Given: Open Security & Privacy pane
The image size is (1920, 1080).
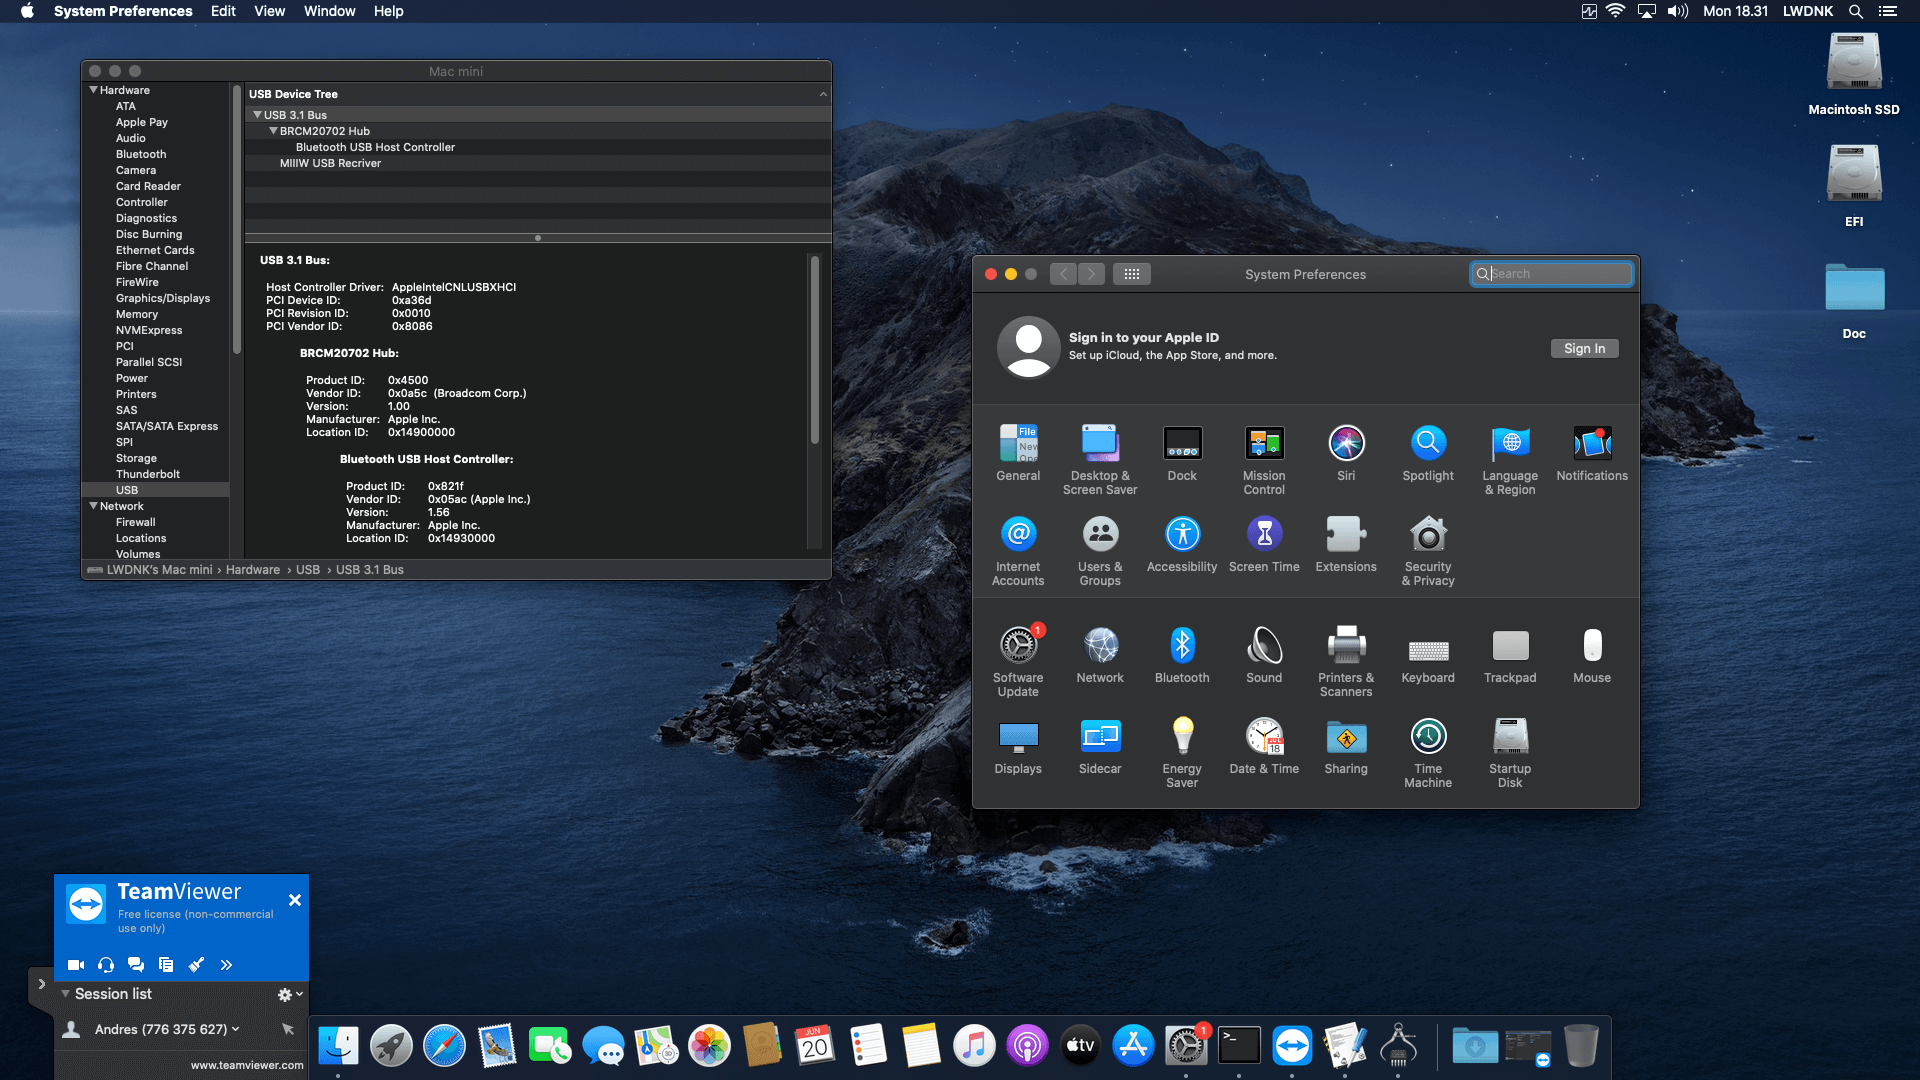Looking at the screenshot, I should 1428,550.
